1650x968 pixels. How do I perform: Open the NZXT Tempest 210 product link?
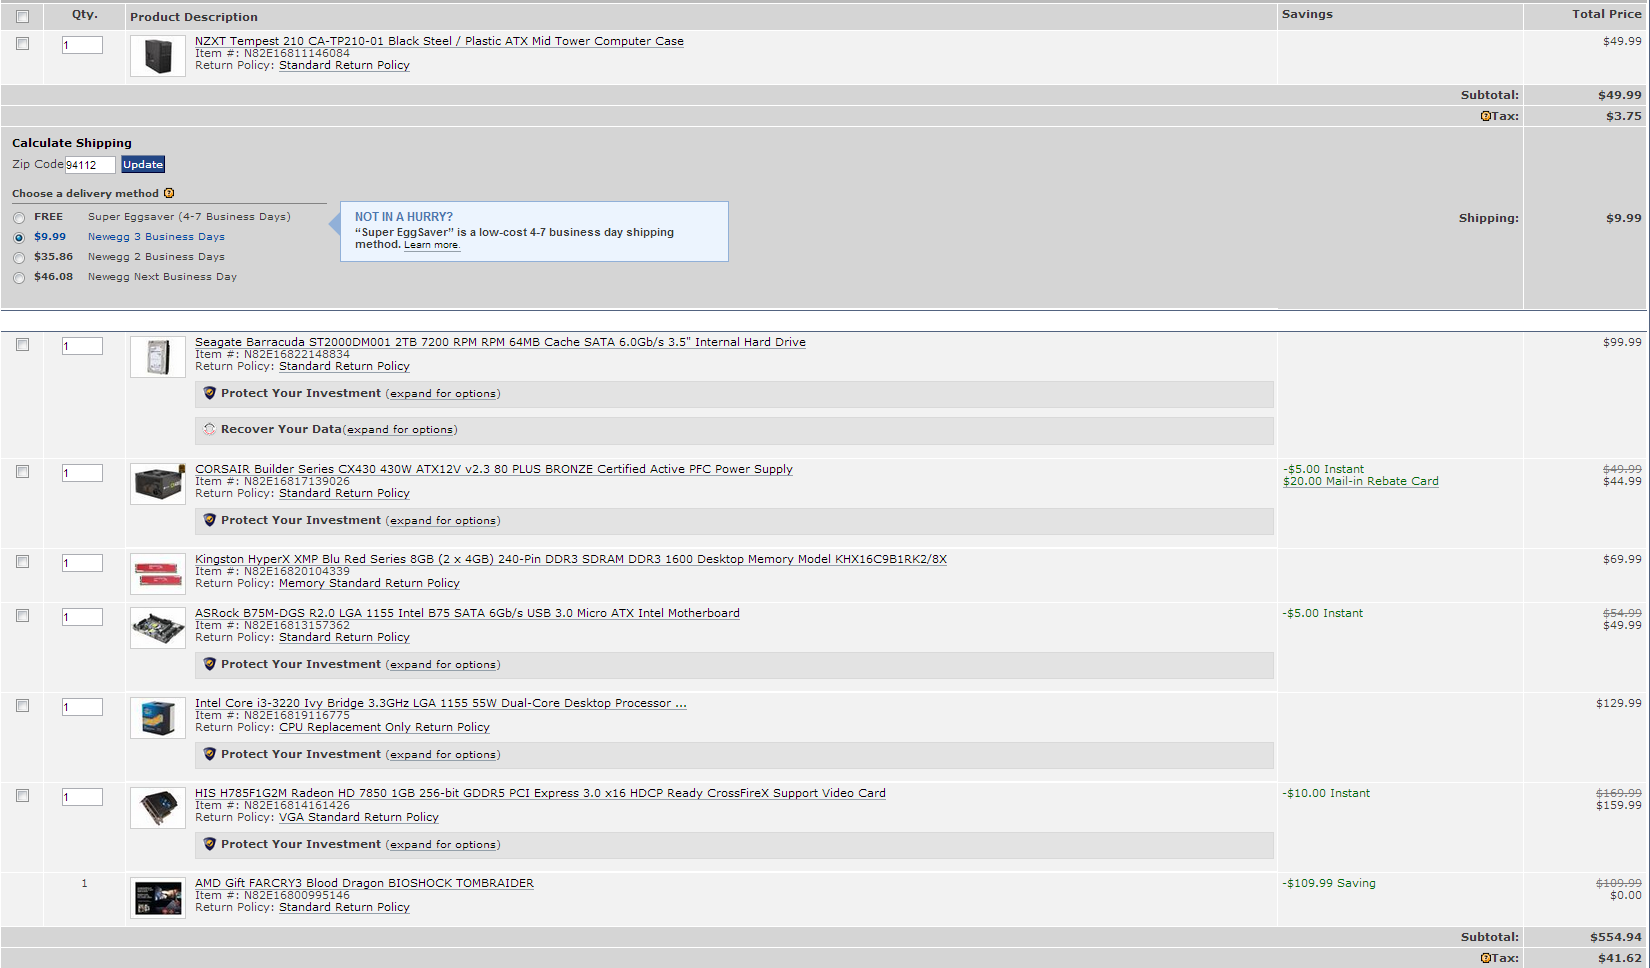439,41
